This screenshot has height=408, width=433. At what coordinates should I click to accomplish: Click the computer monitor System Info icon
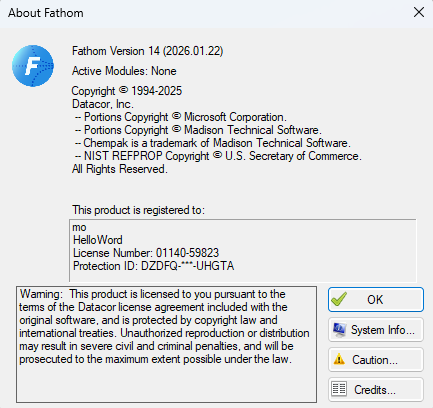coord(340,330)
